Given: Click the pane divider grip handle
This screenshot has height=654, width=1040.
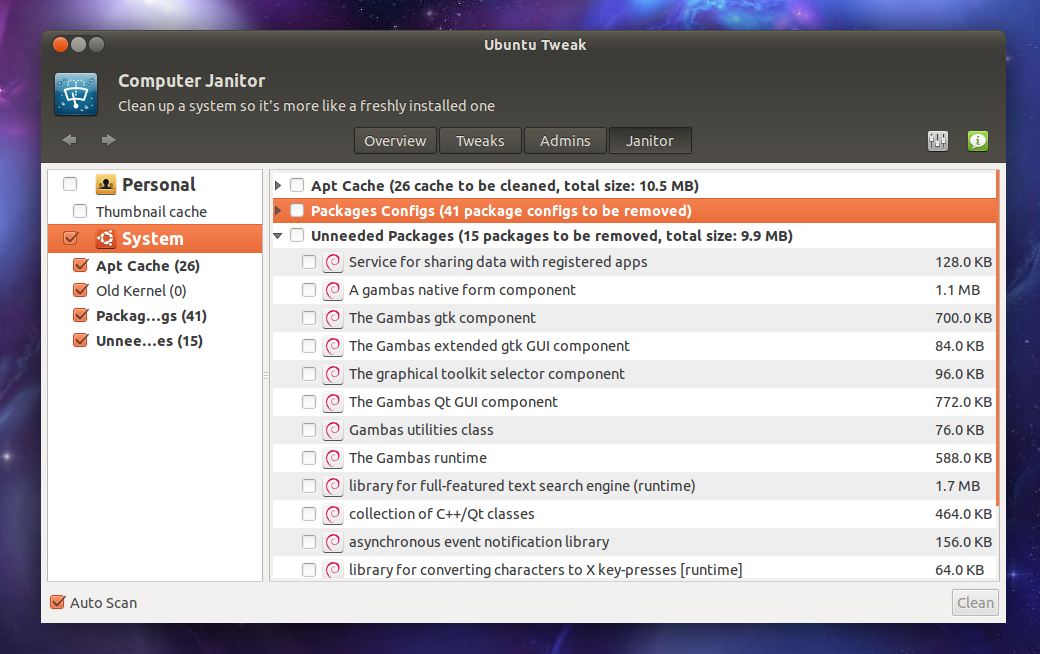Looking at the screenshot, I should tap(266, 375).
